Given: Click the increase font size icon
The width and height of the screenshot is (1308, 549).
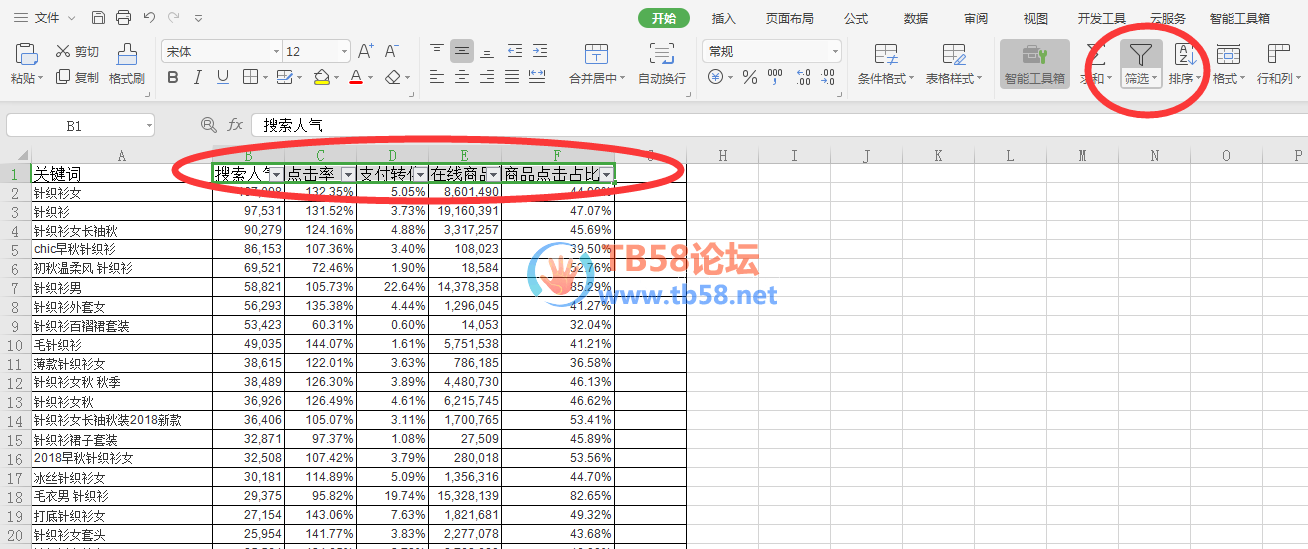Looking at the screenshot, I should click(x=365, y=51).
